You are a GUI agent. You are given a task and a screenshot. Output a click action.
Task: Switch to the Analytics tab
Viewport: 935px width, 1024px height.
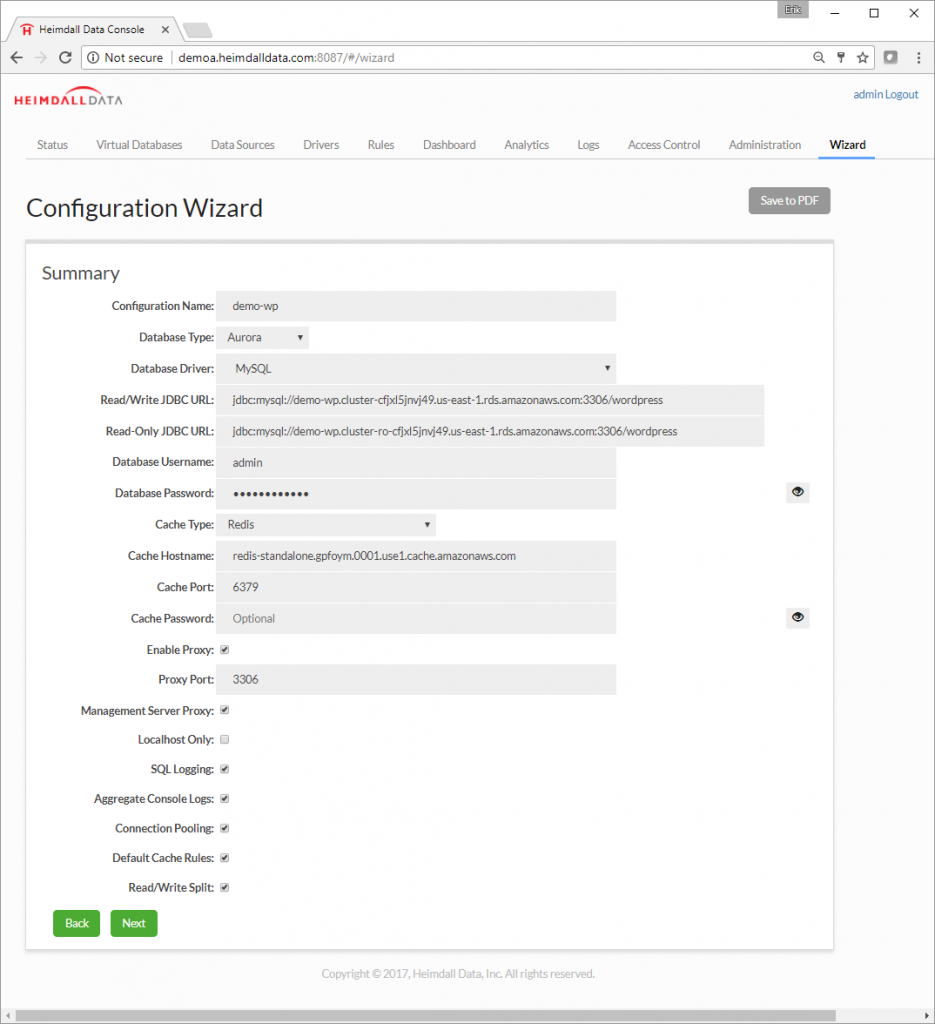526,145
